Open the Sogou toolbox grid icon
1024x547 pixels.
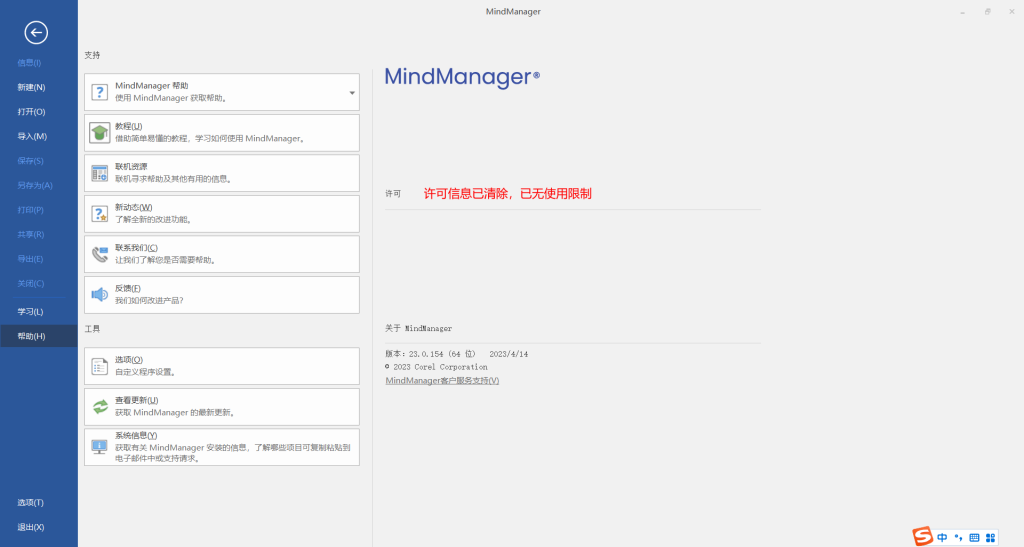(x=991, y=538)
